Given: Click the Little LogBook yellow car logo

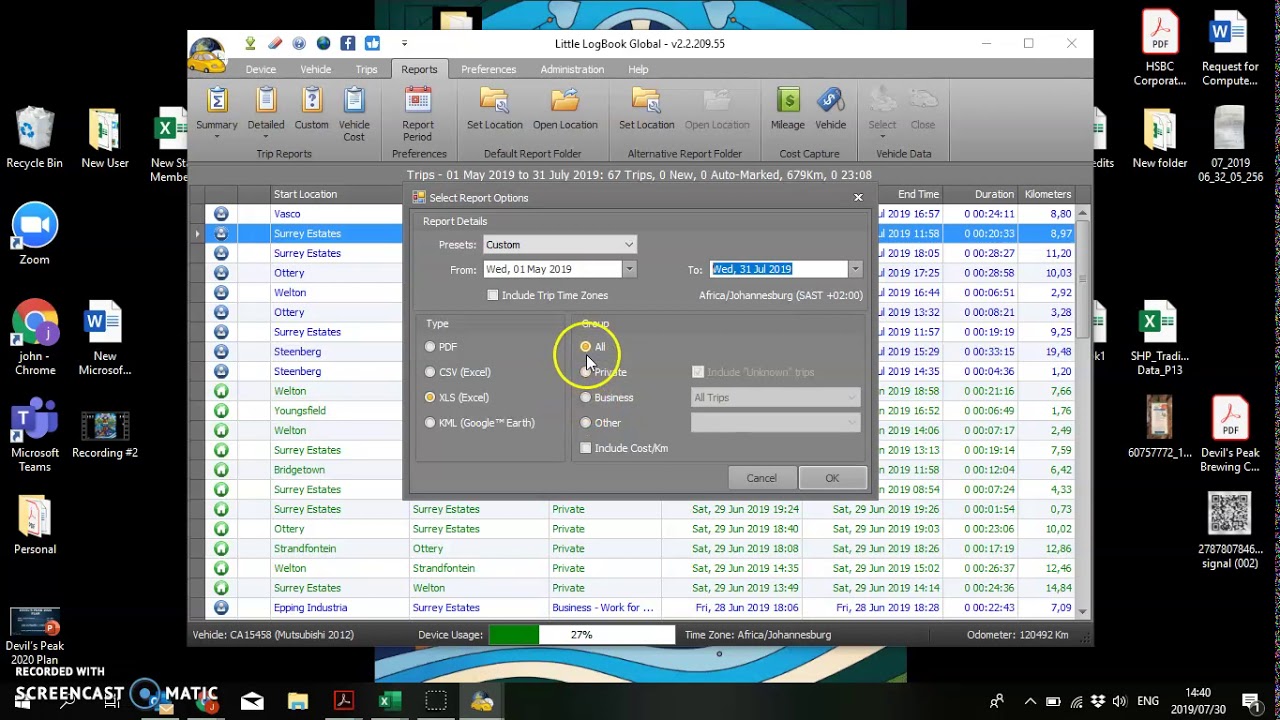Looking at the screenshot, I should [x=207, y=55].
